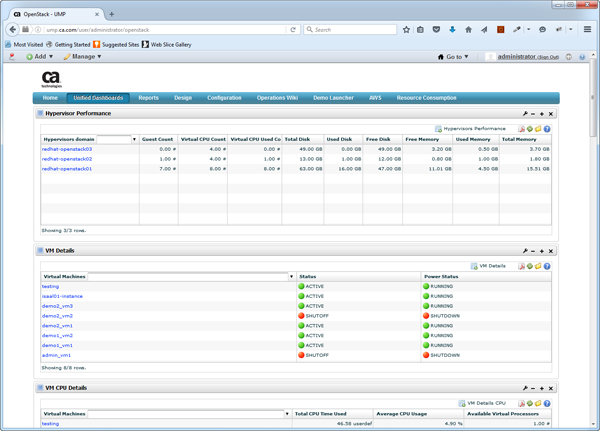Open the Hypervisors domain filter dropdown
The width and height of the screenshot is (600, 431).
point(135,139)
